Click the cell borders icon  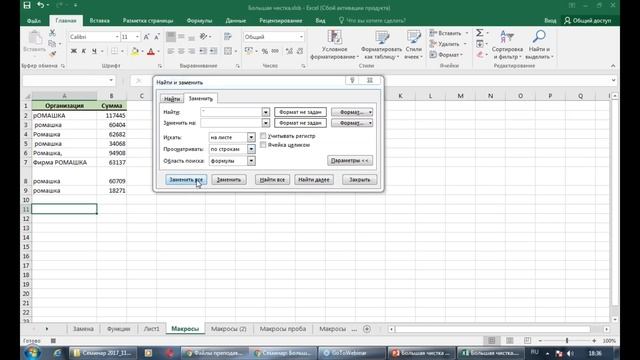coord(115,51)
